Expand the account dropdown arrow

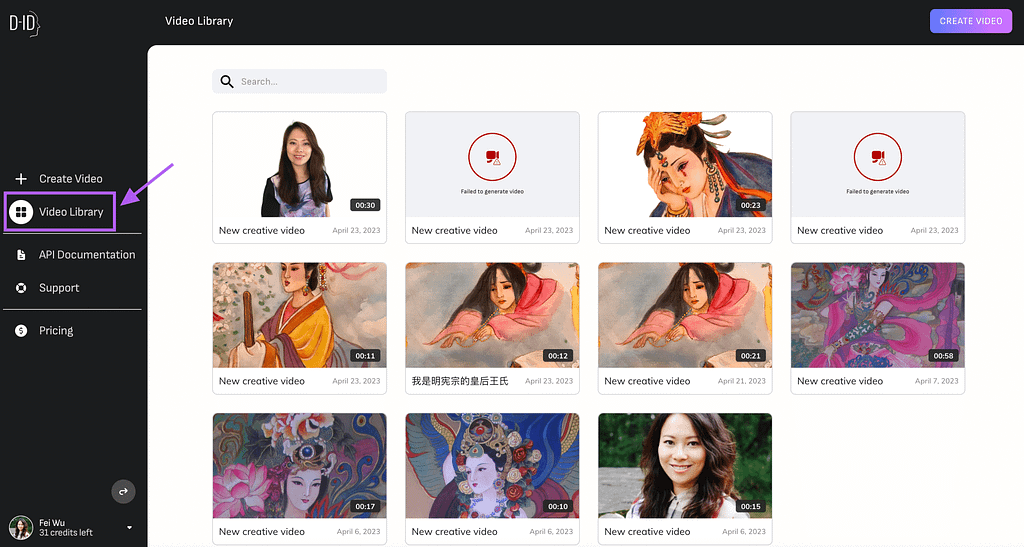[129, 527]
